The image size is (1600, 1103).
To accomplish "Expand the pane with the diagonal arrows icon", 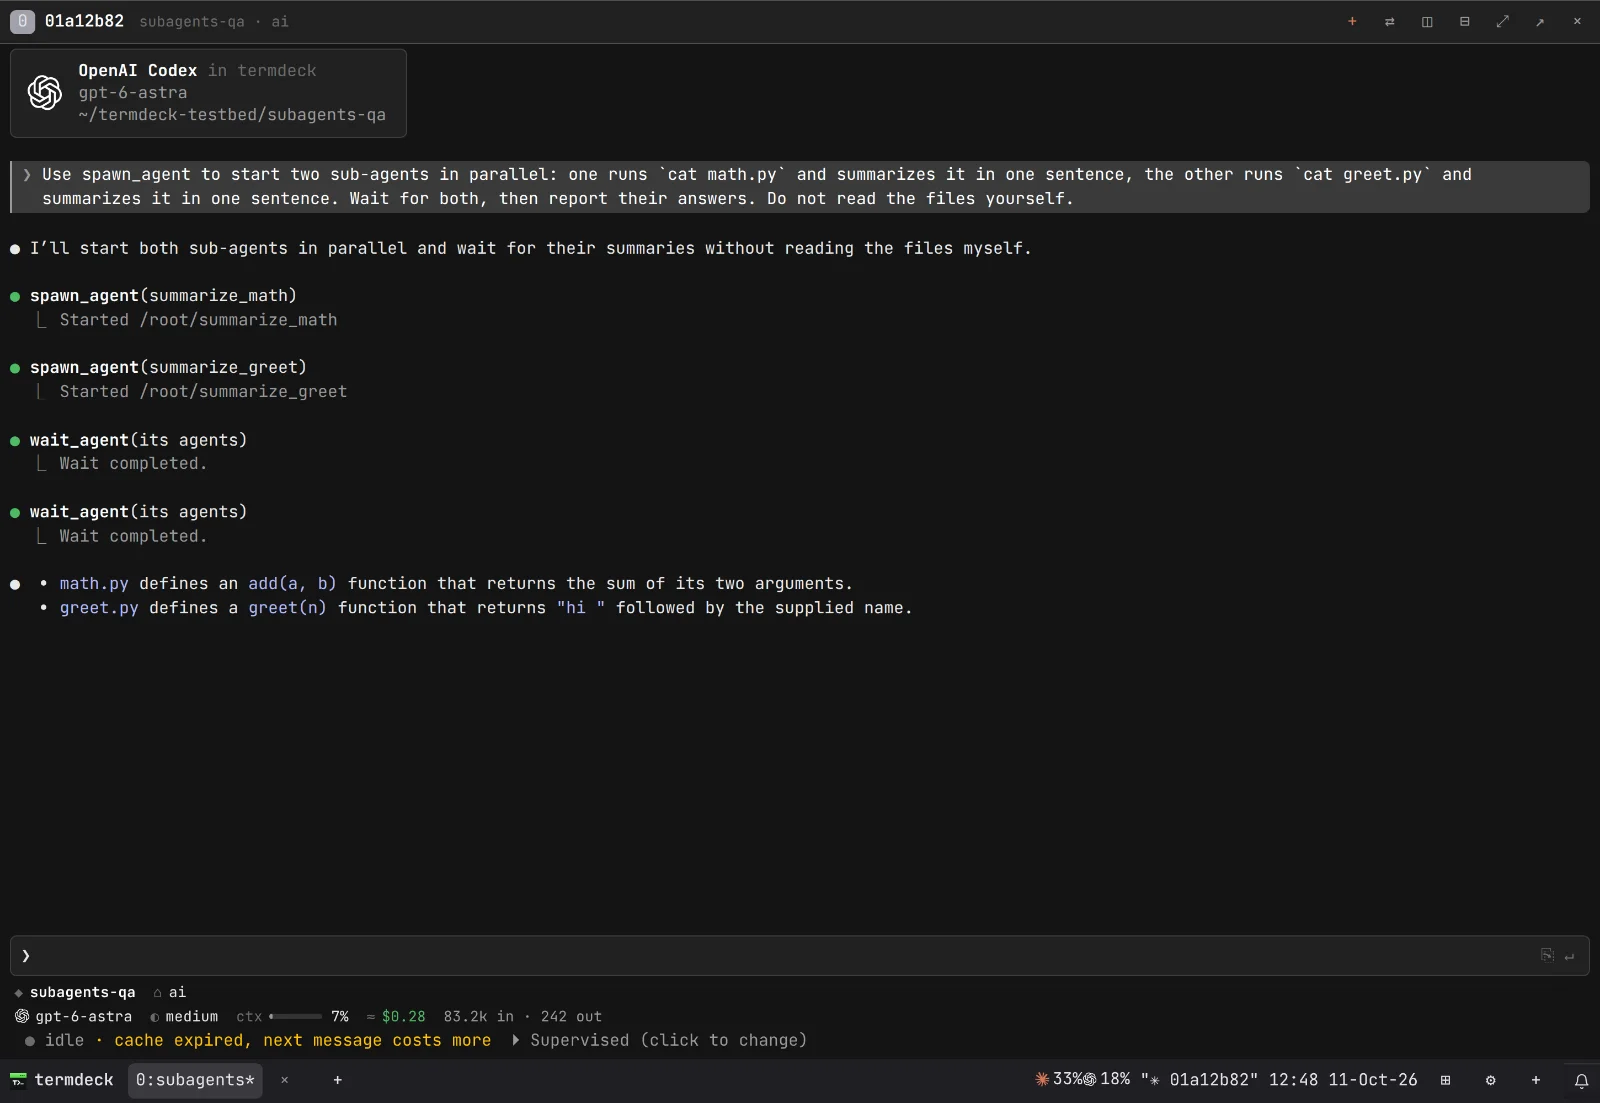I will coord(1502,21).
